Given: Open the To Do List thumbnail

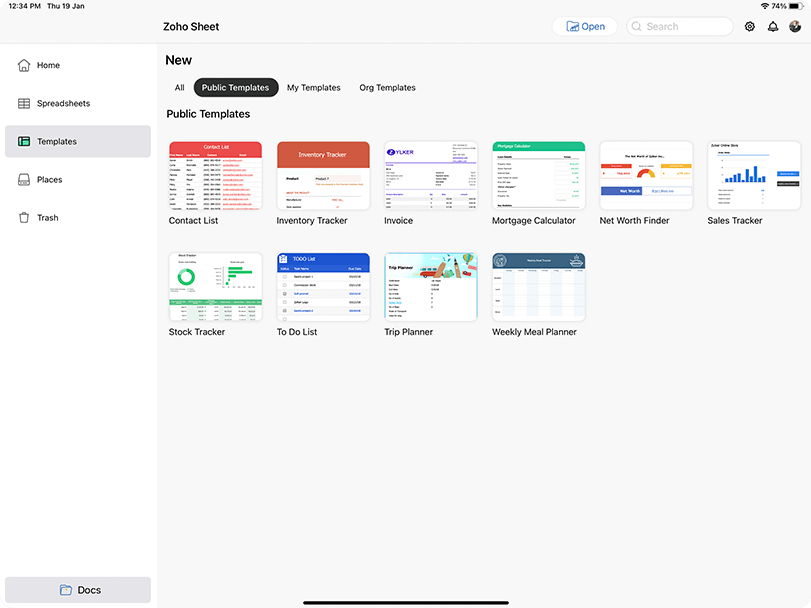Looking at the screenshot, I should pos(323,287).
